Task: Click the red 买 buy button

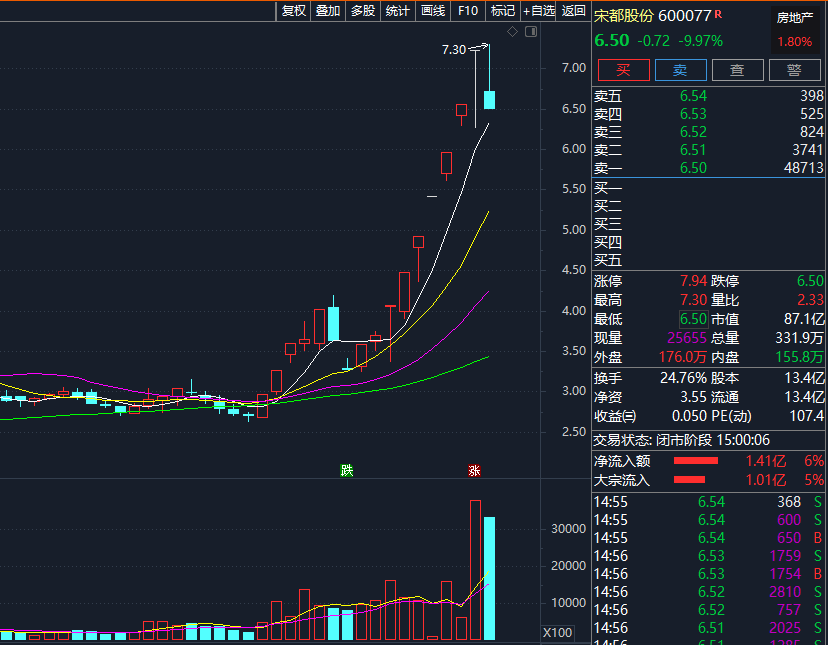Action: click(623, 69)
